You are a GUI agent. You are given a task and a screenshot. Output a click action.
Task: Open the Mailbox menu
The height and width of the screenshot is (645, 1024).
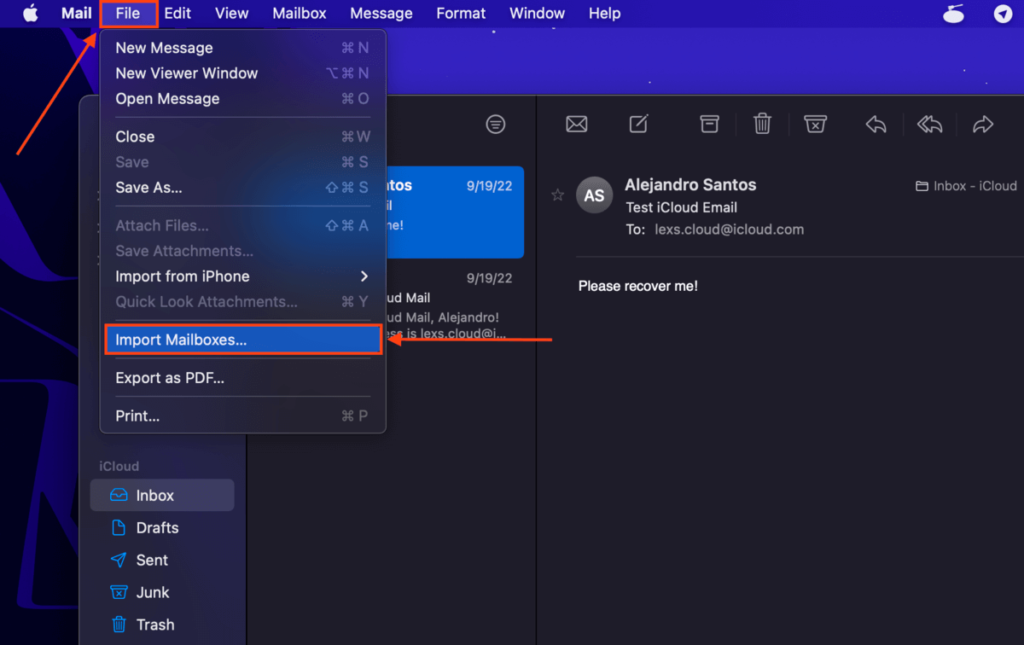click(x=299, y=13)
